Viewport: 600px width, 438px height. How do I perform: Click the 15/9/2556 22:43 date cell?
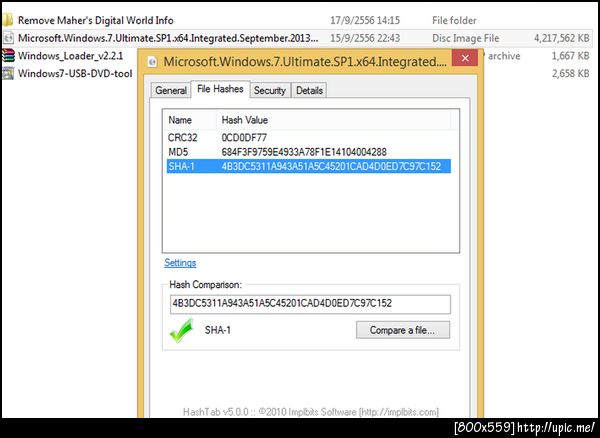coord(365,38)
